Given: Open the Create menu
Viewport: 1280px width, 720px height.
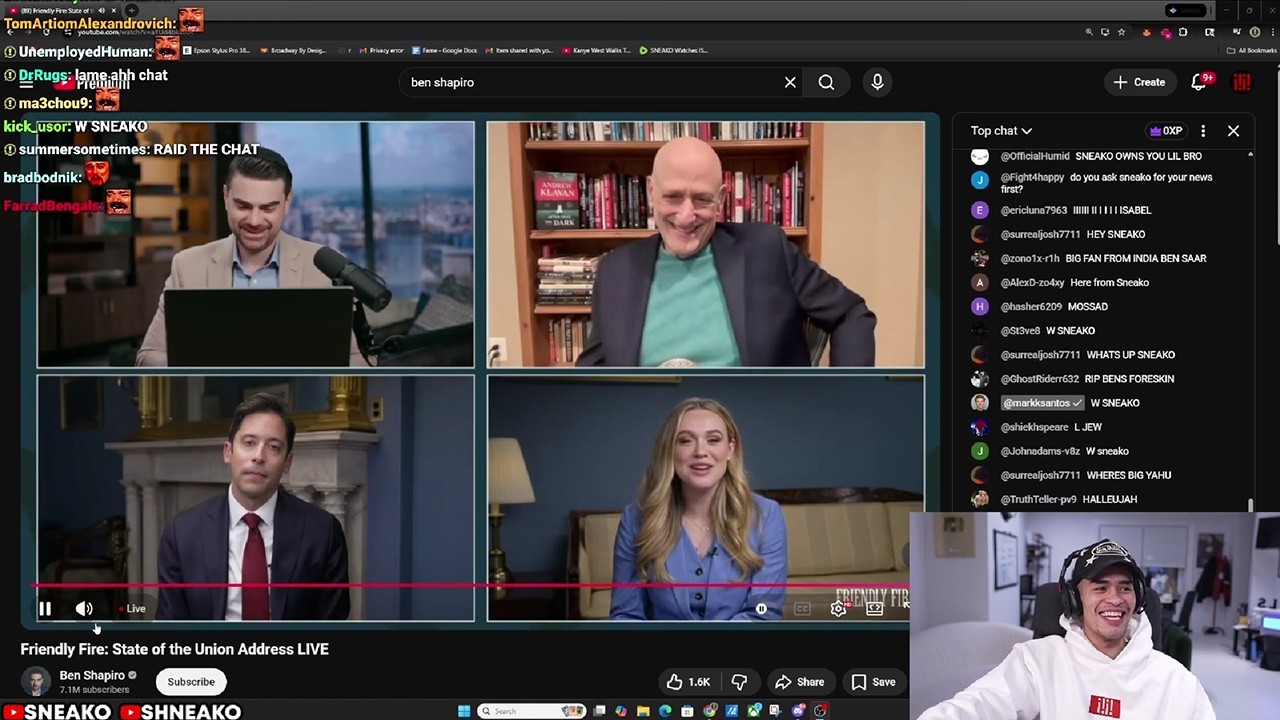Looking at the screenshot, I should (x=1139, y=82).
